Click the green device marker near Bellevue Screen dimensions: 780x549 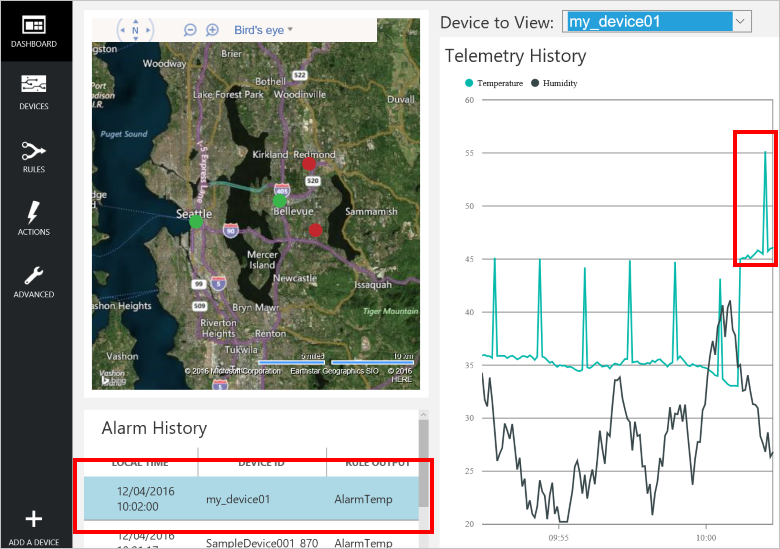pyautogui.click(x=280, y=201)
